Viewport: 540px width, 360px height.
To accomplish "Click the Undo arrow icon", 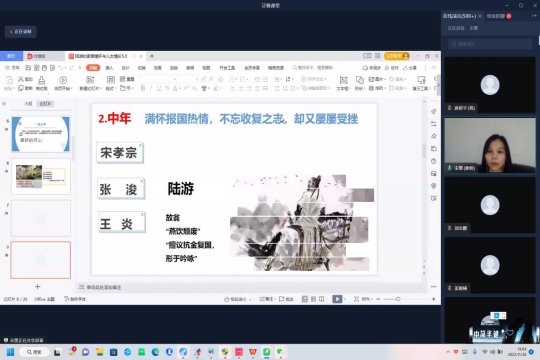I will [61, 68].
